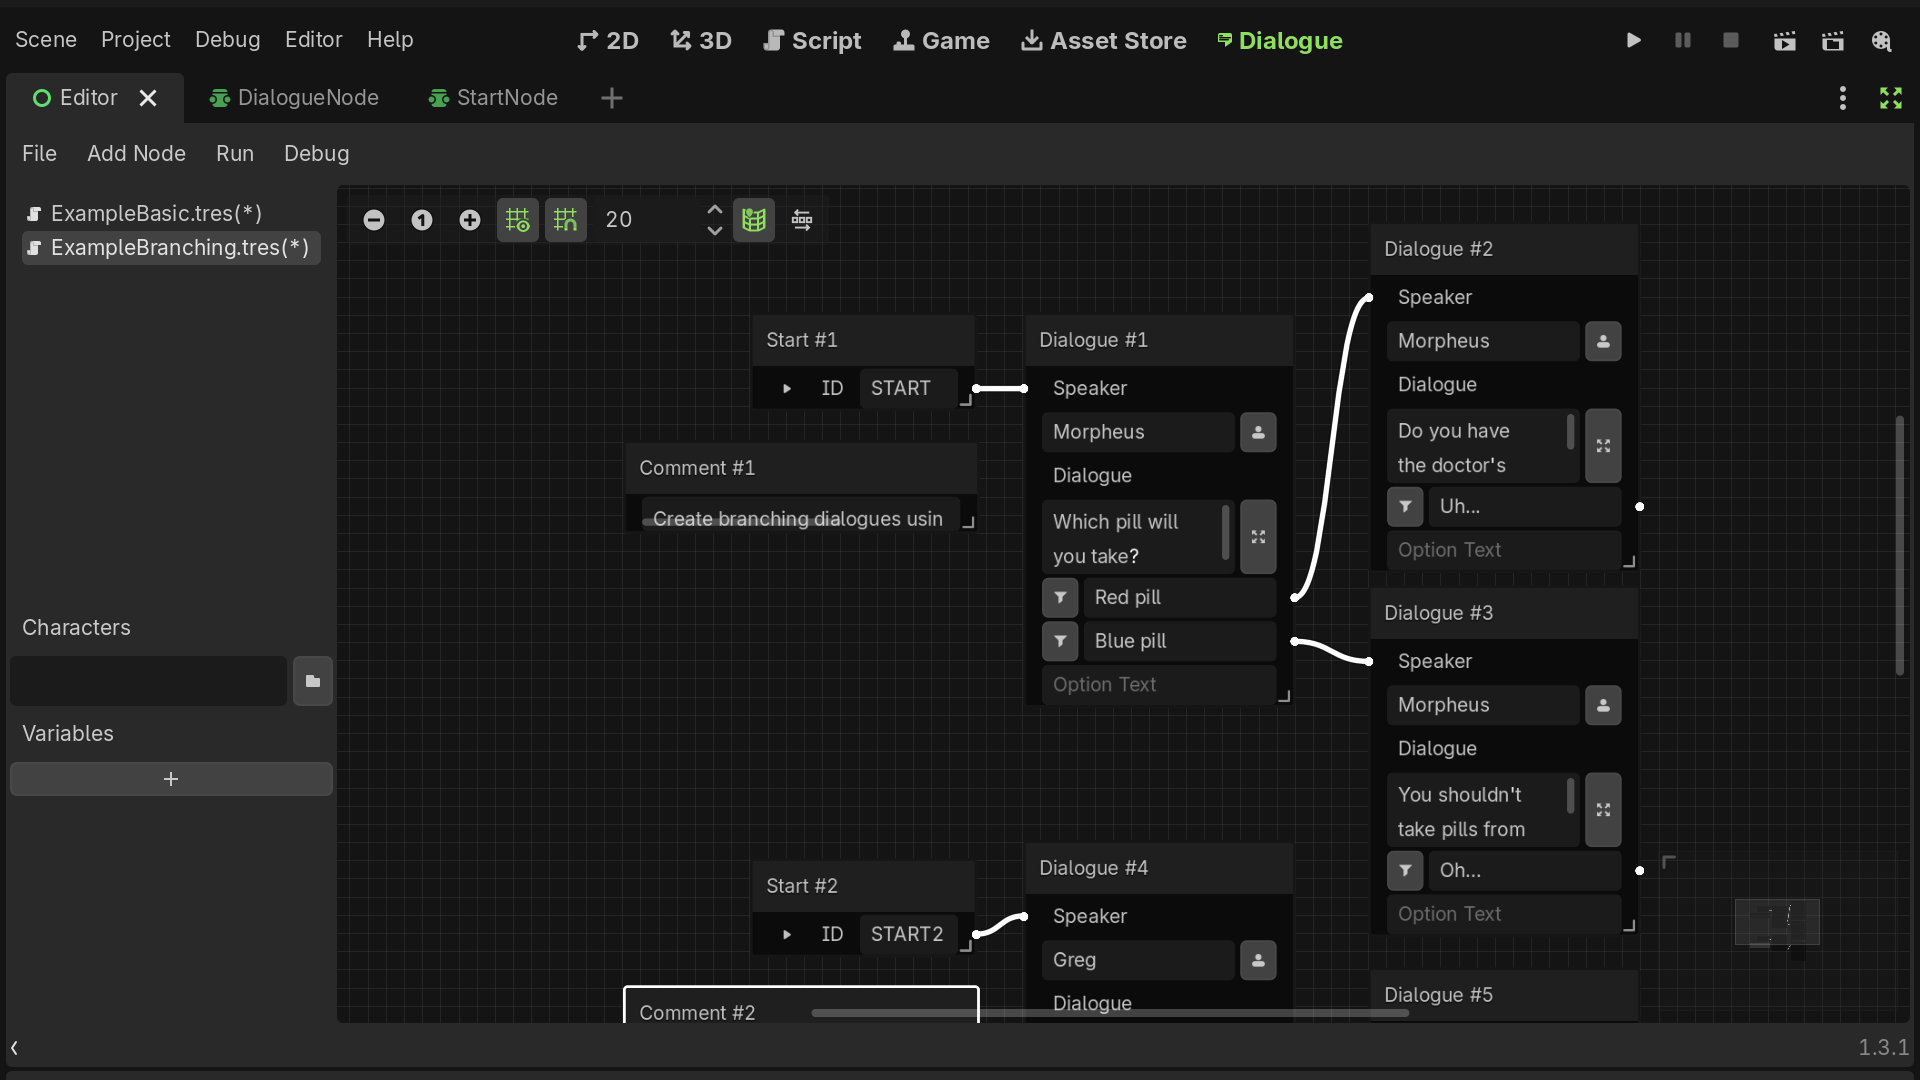Add a new scene tab

612,98
